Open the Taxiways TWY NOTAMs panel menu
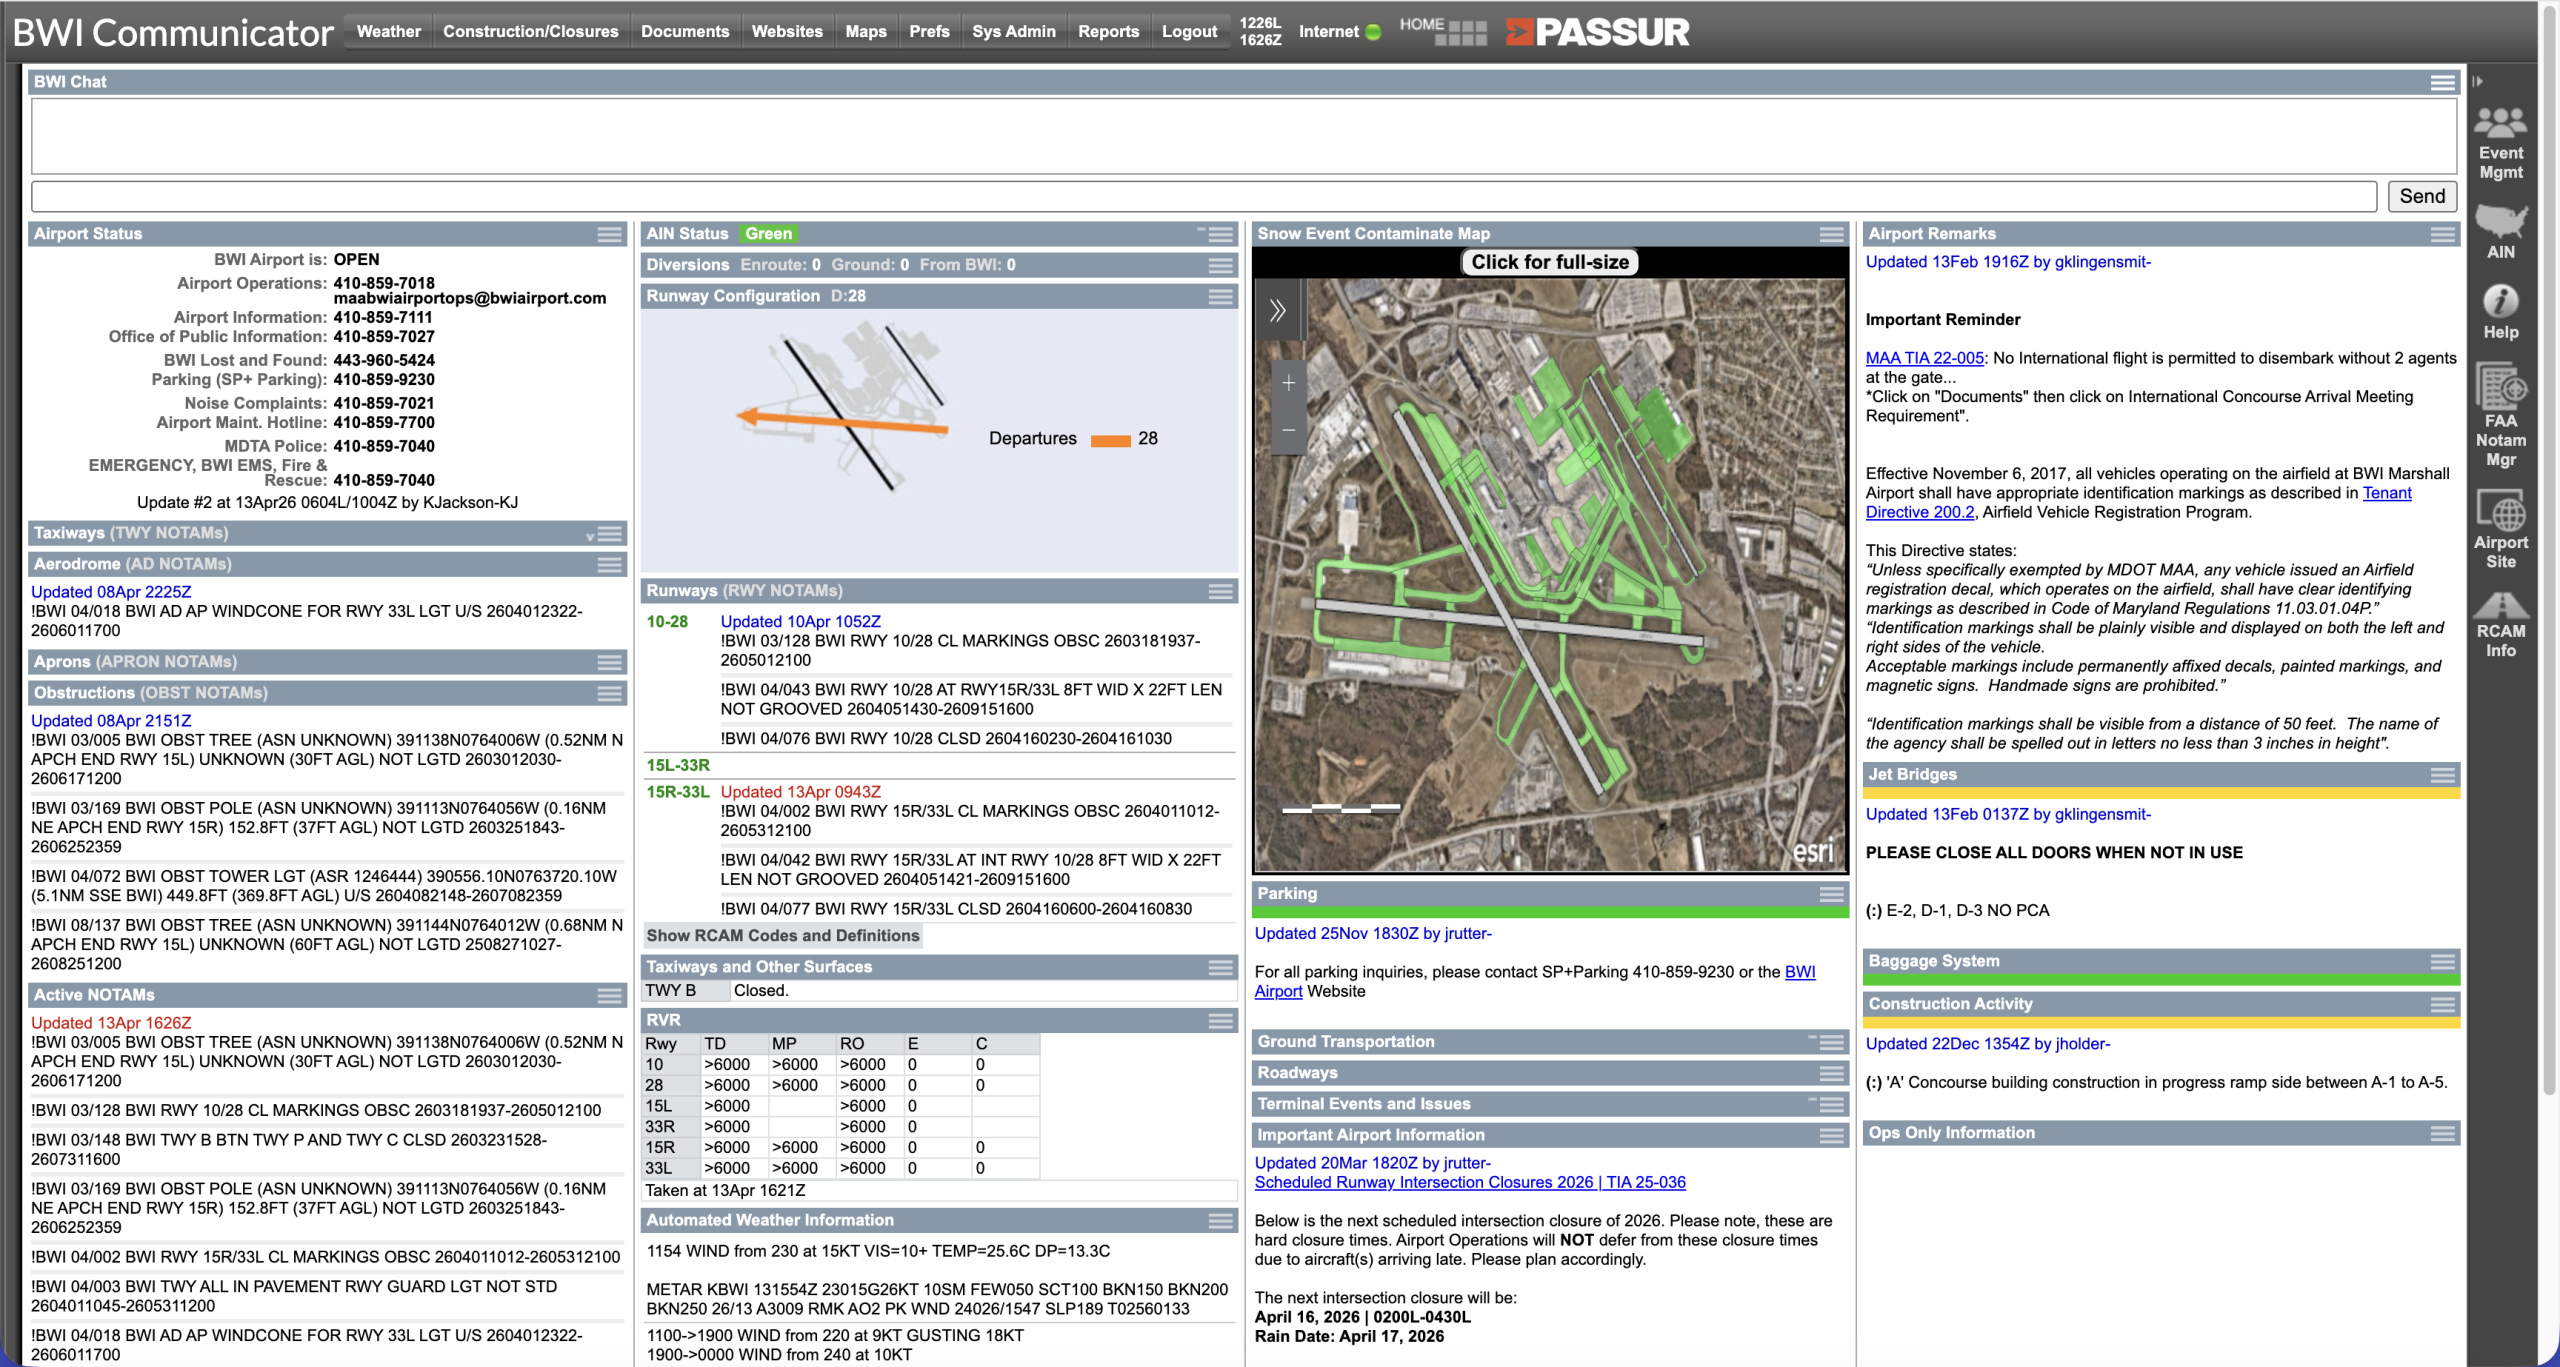Screen dimensions: 2560x1367 (610, 534)
